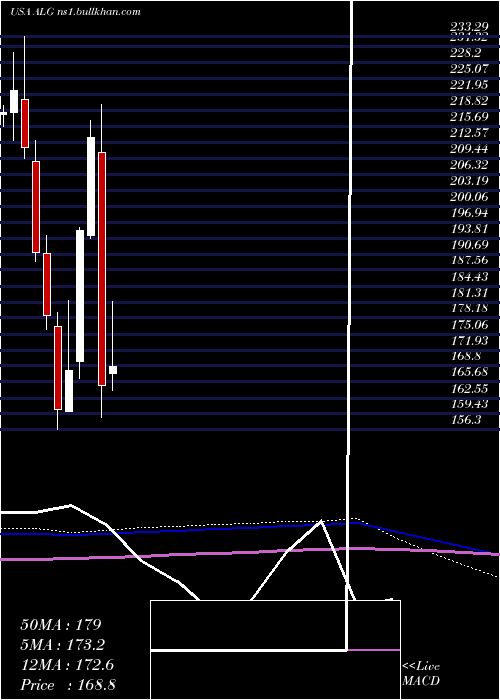
Task: Click the 168.8 price axis label
Action: [466, 356]
